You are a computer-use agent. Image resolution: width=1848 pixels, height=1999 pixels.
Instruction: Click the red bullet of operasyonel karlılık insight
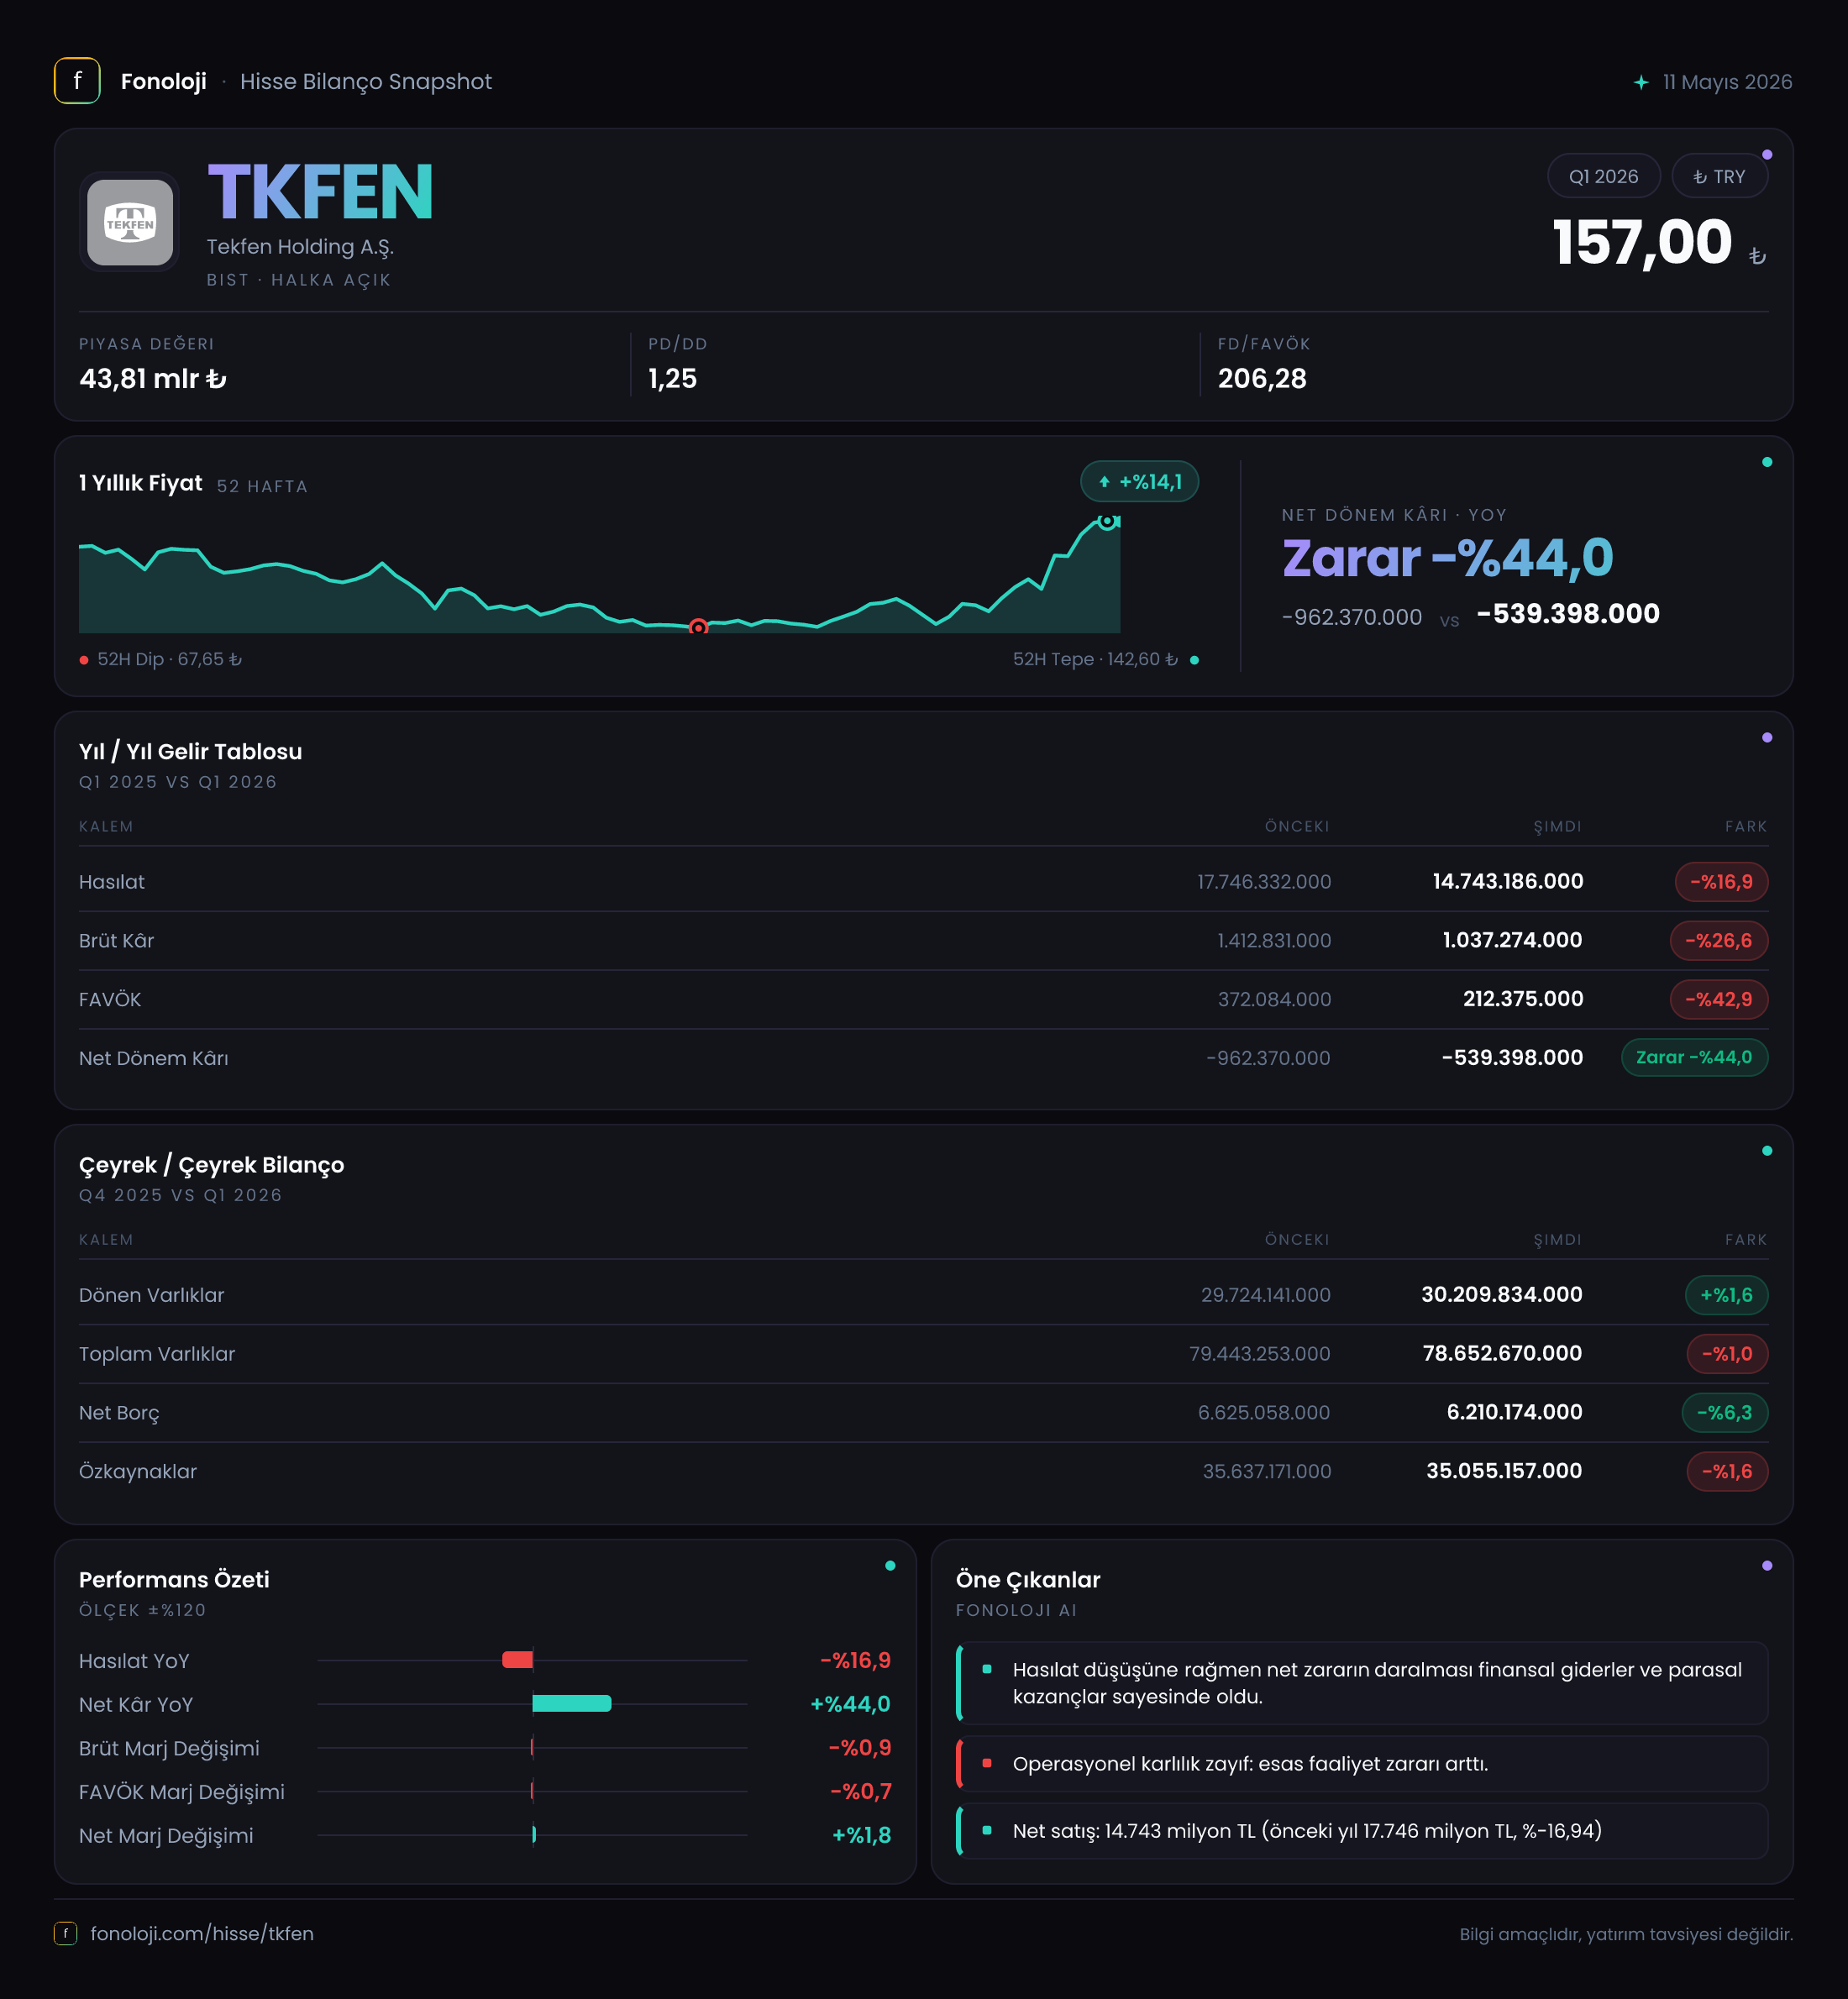coord(987,1763)
